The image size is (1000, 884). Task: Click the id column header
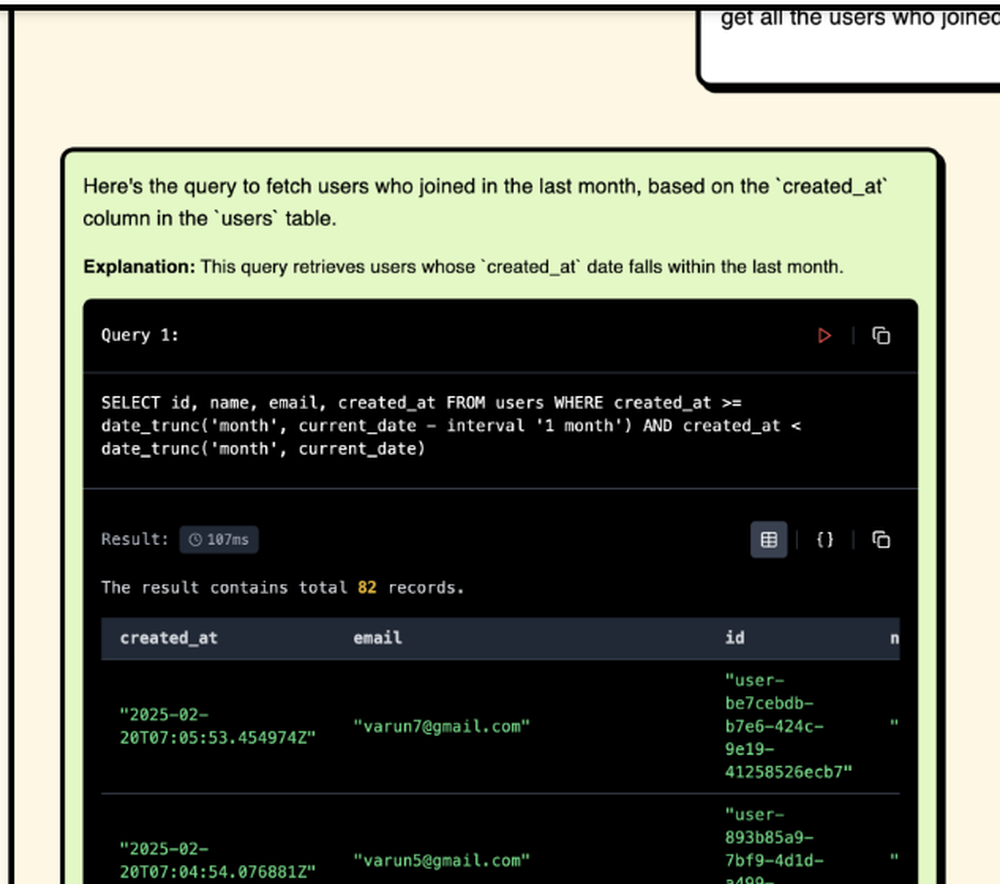735,638
